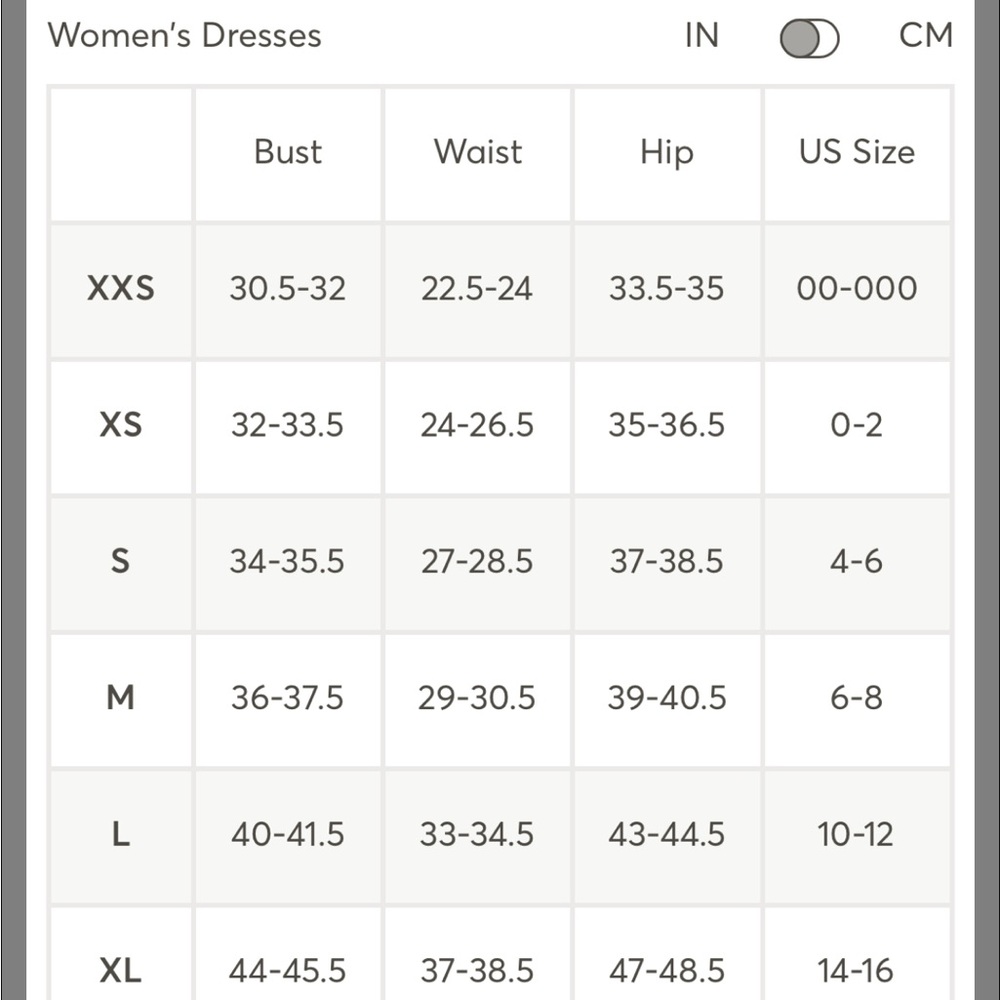This screenshot has width=1000, height=1000.
Task: Click waist value 29-30.5
Action: (x=476, y=698)
